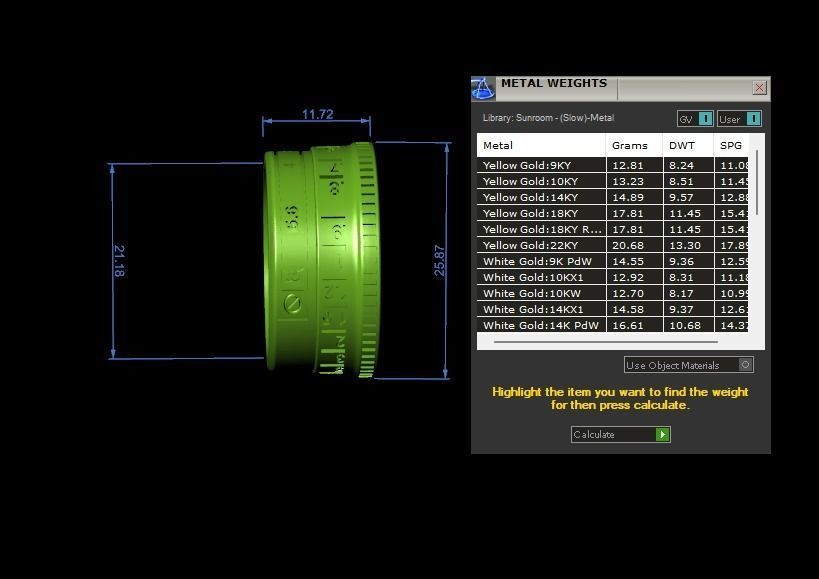Select the White Gold:14K PdW row
This screenshot has height=579, width=819.
tap(612, 325)
